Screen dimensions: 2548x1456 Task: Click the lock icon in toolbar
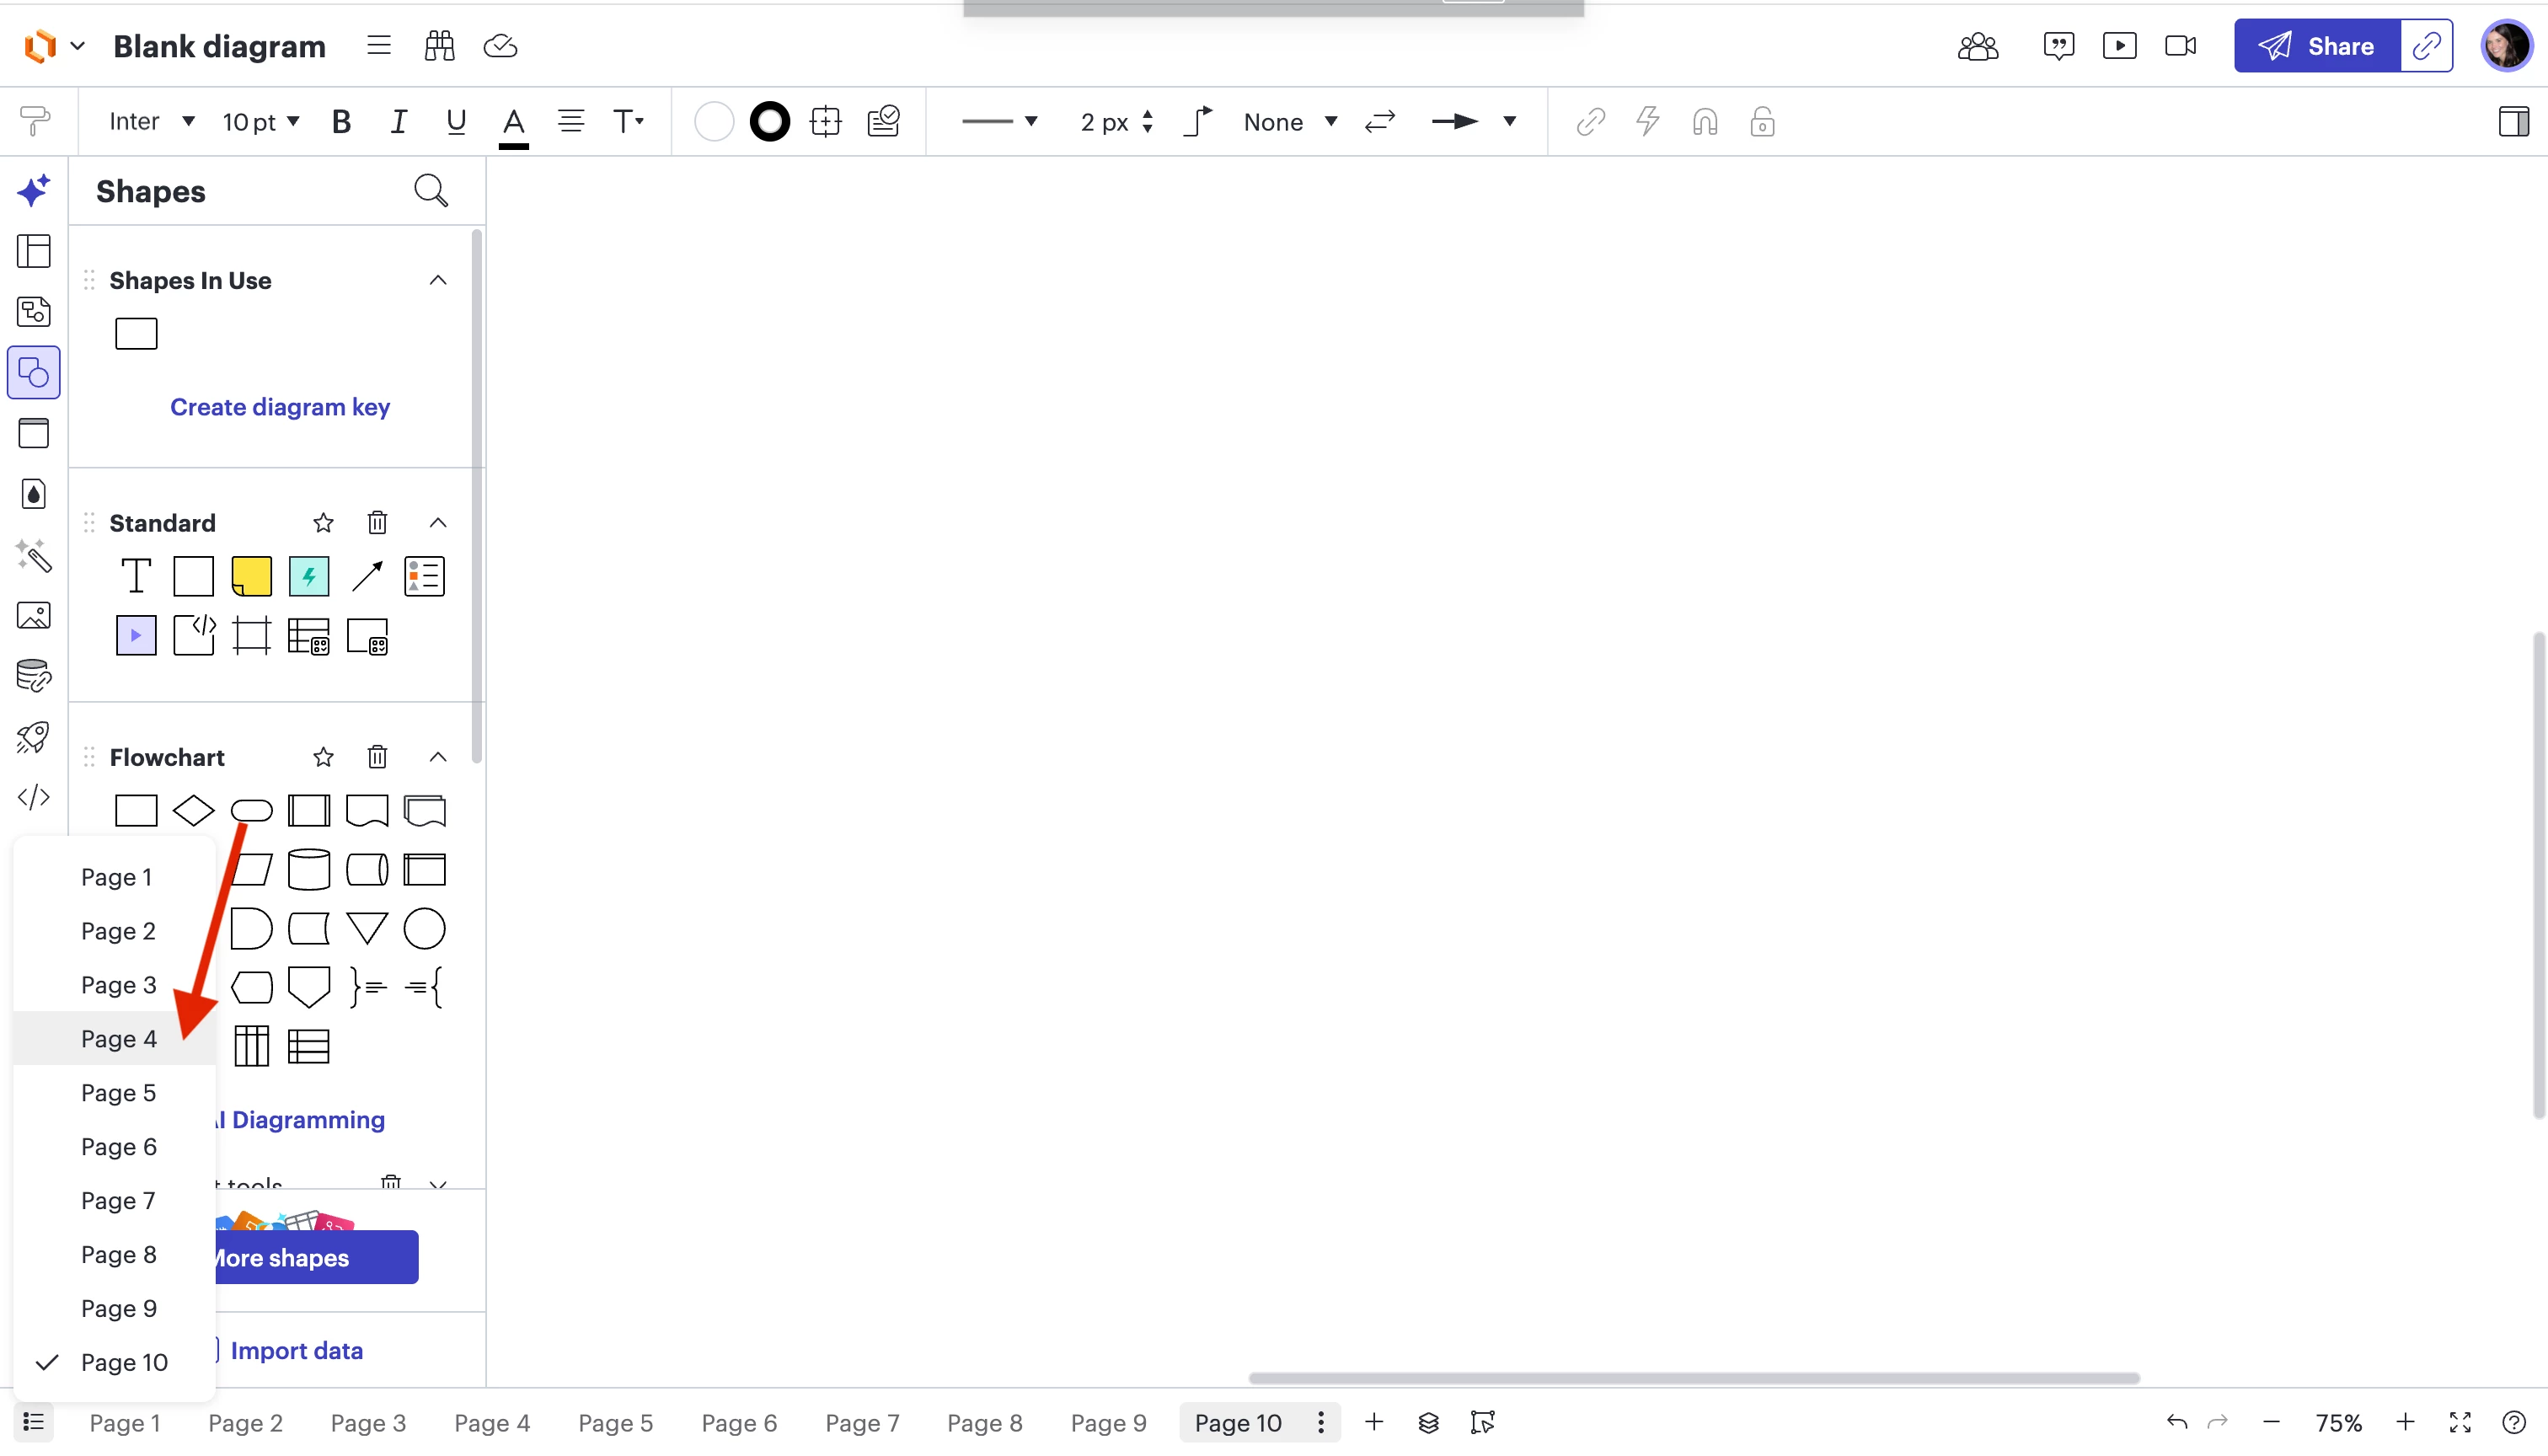(x=1762, y=122)
